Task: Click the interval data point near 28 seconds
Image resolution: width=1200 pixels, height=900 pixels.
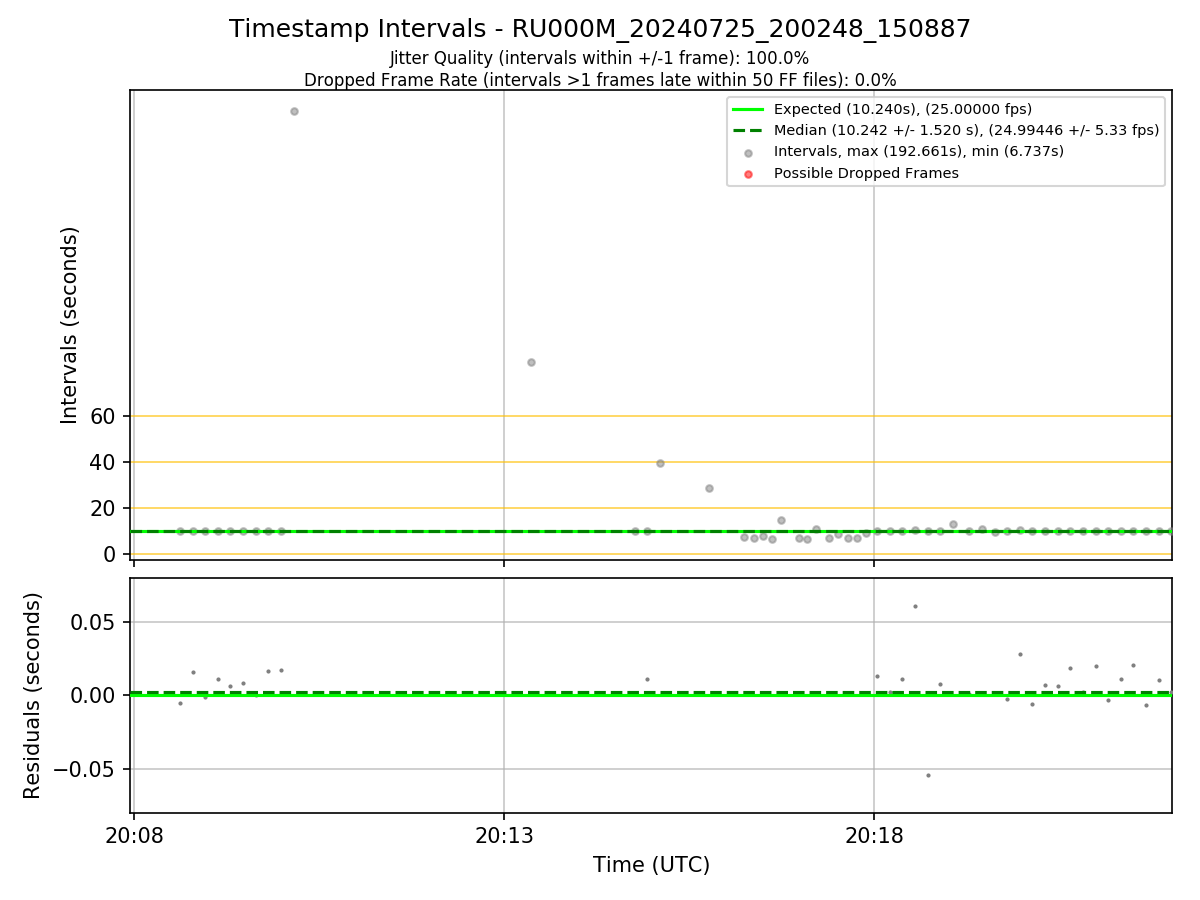Action: click(x=709, y=488)
